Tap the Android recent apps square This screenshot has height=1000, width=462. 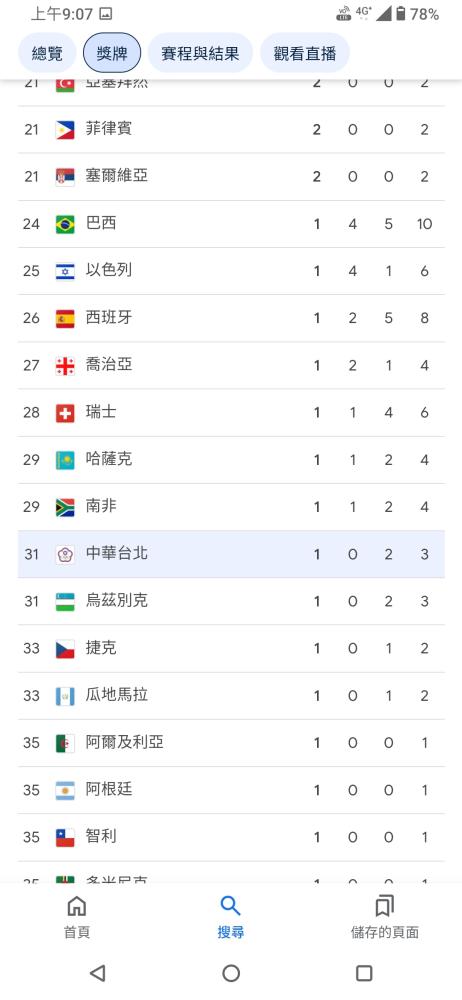(364, 973)
